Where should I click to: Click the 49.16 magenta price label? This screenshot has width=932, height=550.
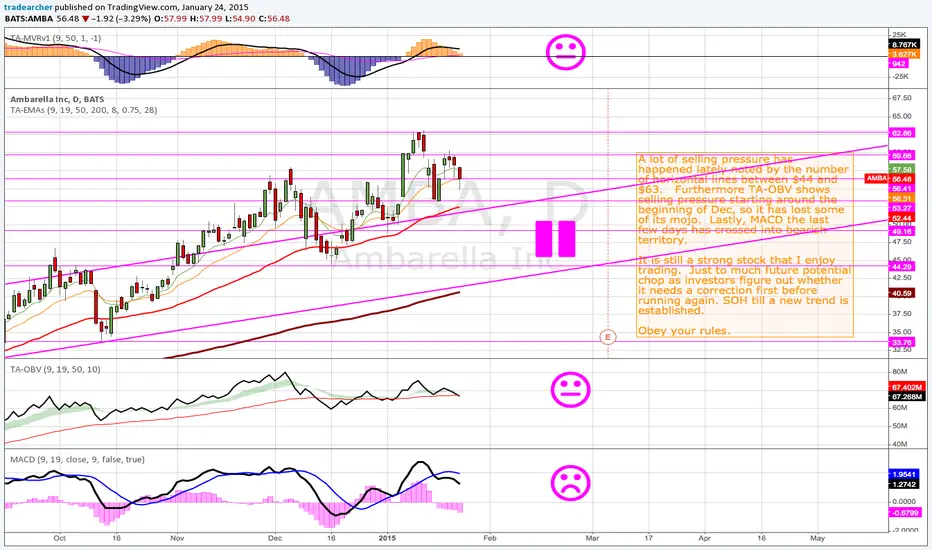pos(902,231)
